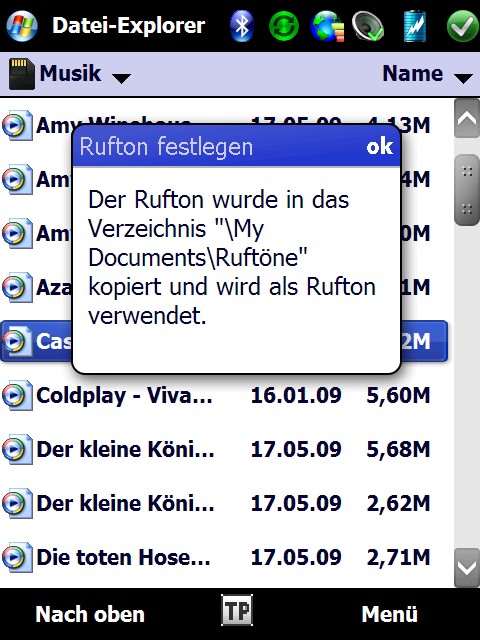Tap the Bluetooth status icon
This screenshot has height=640, width=480.
(x=242, y=26)
